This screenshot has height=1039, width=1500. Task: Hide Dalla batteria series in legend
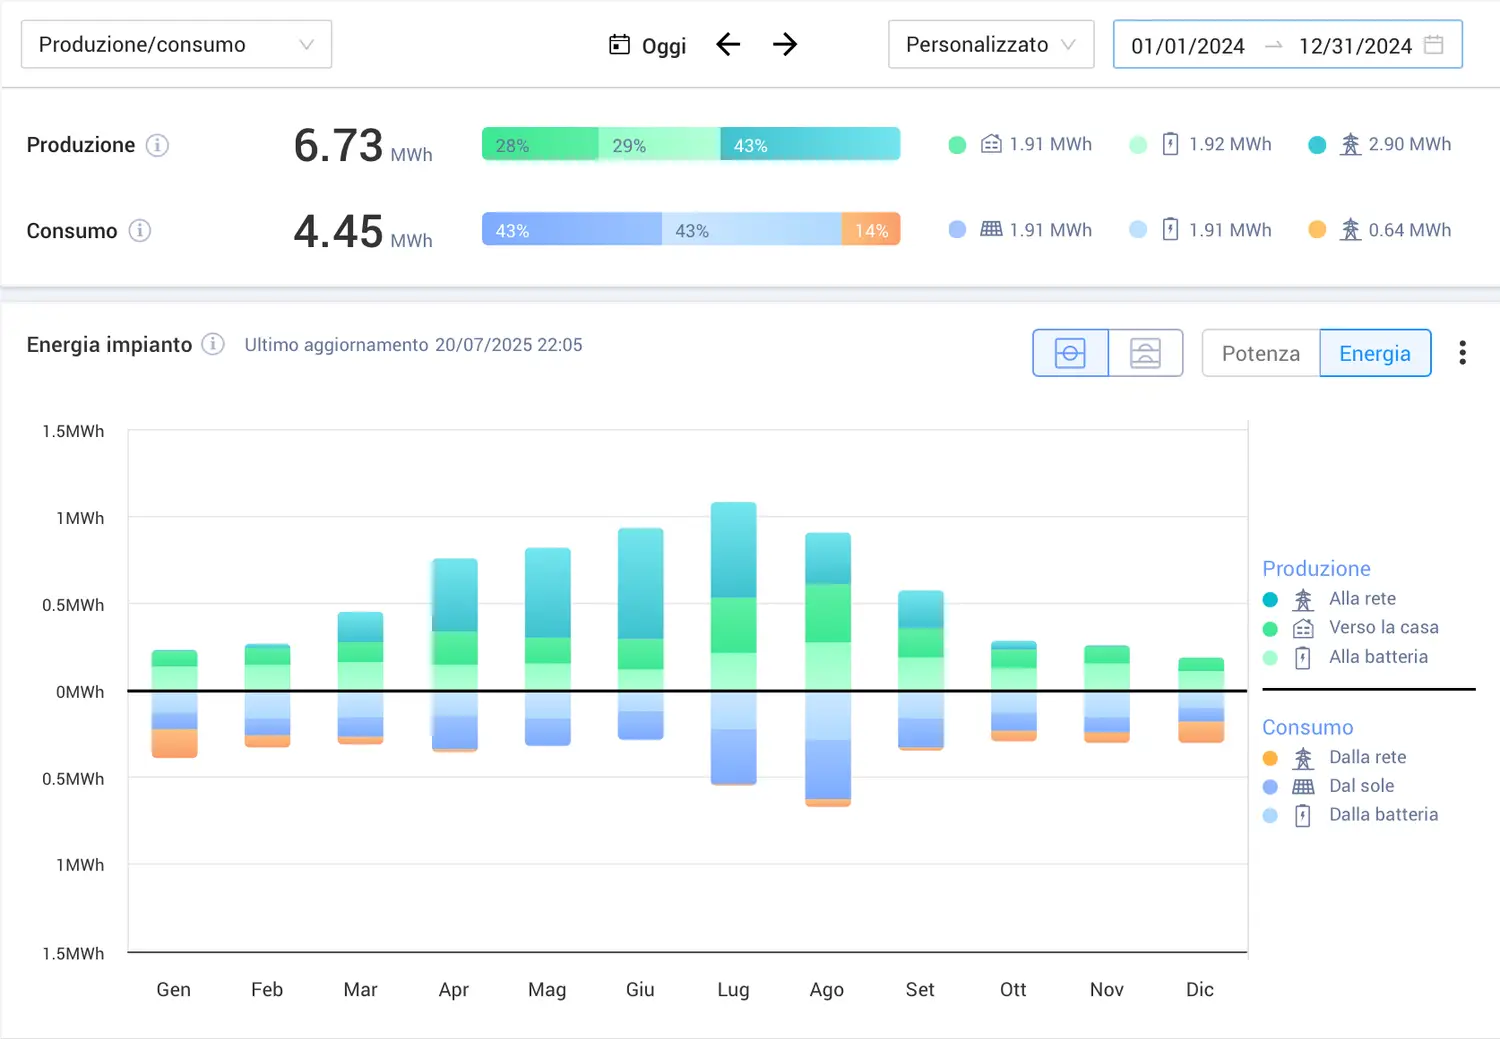(1382, 815)
